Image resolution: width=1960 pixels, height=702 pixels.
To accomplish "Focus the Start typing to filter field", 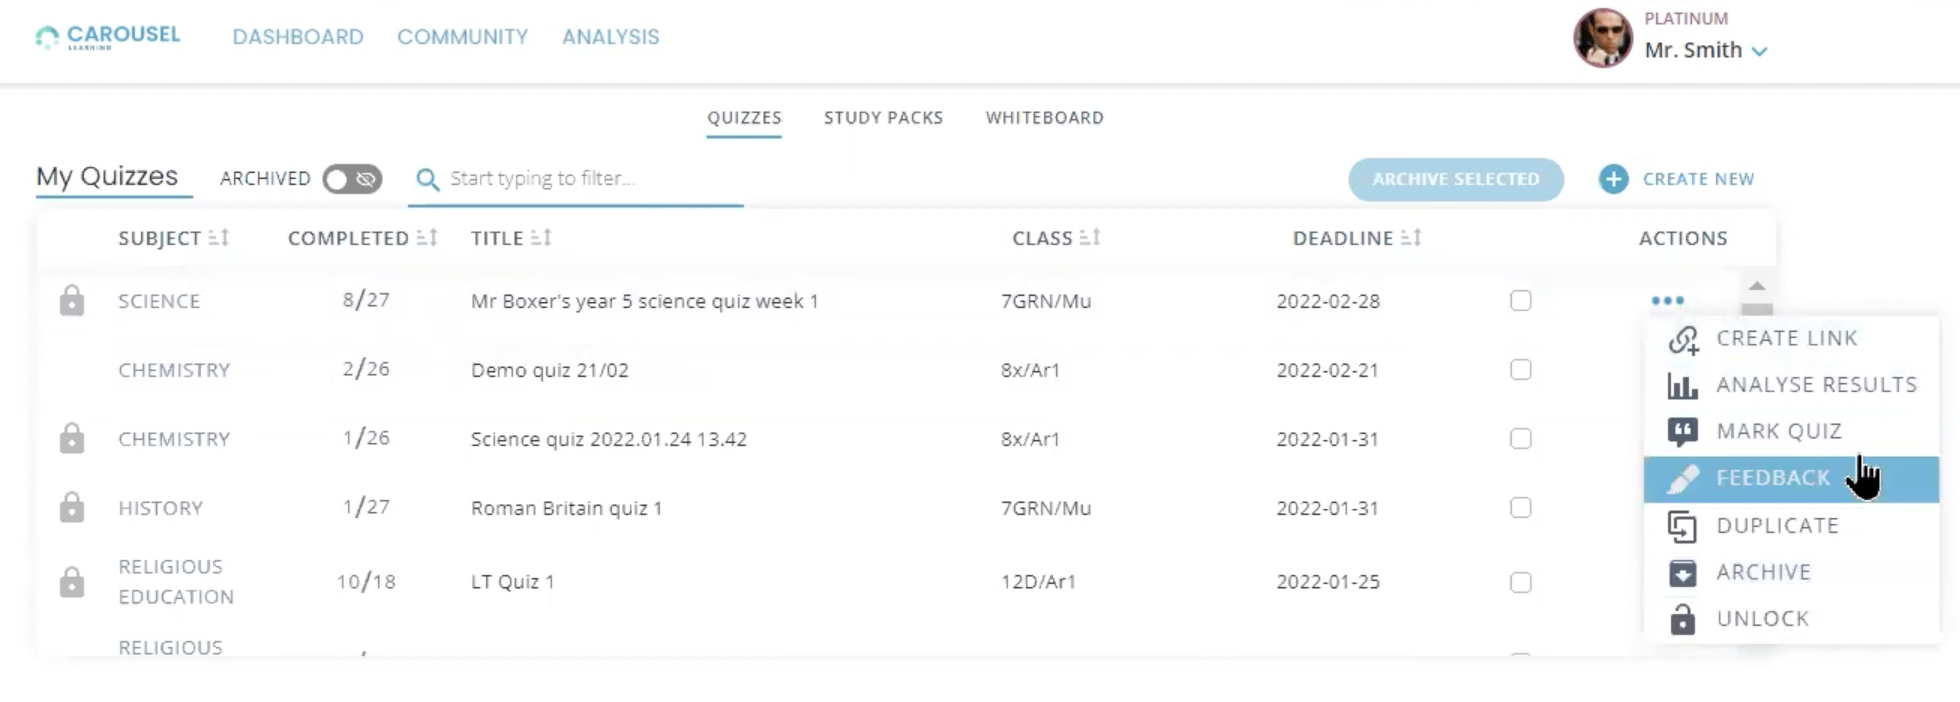I will point(590,179).
